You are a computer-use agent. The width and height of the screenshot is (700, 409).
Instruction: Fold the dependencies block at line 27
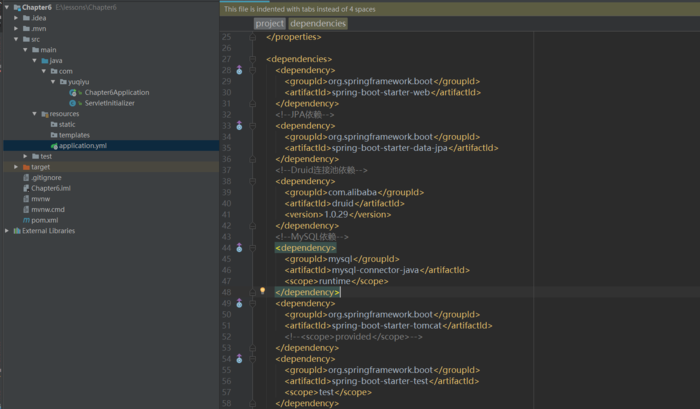click(x=254, y=60)
